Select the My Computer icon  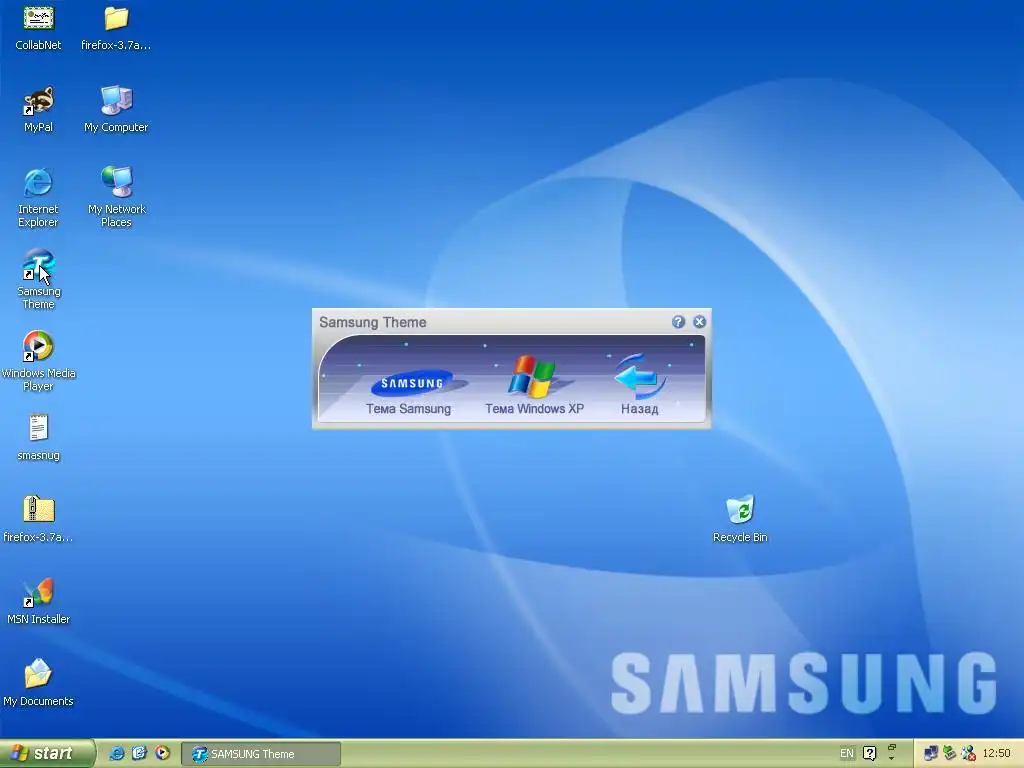click(116, 110)
